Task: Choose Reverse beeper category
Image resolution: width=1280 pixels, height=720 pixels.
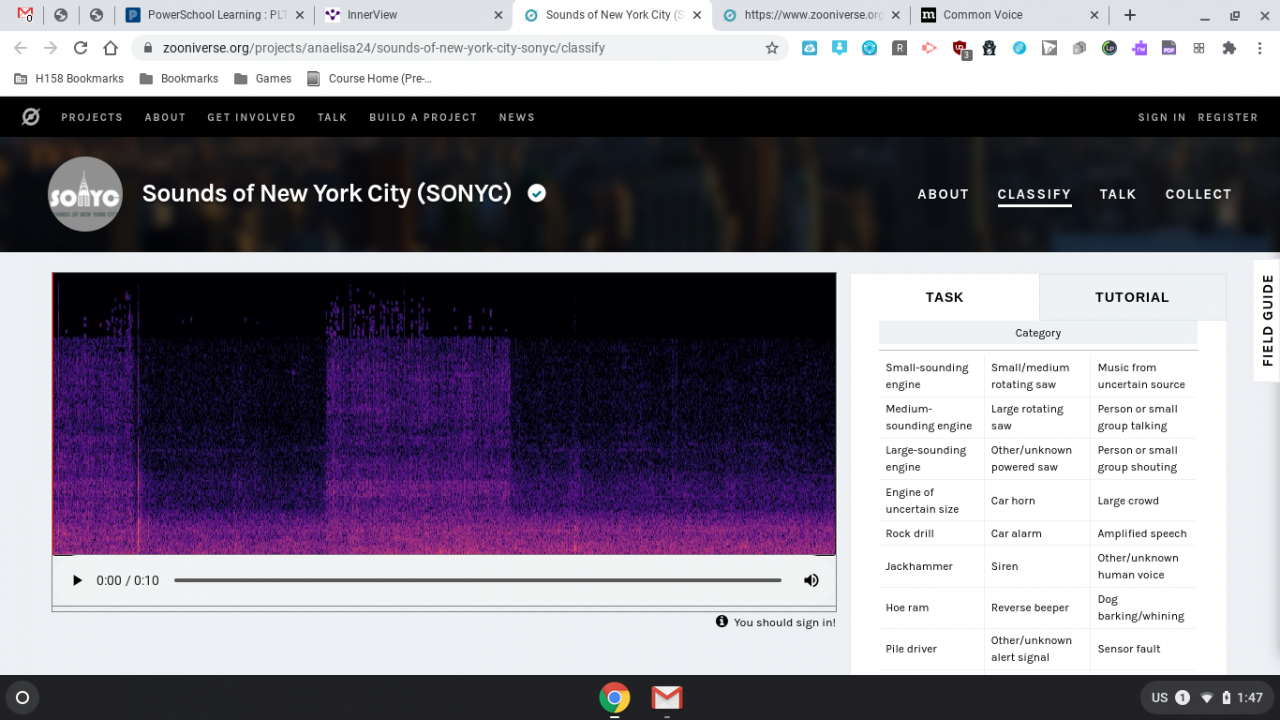Action: pos(1037,607)
